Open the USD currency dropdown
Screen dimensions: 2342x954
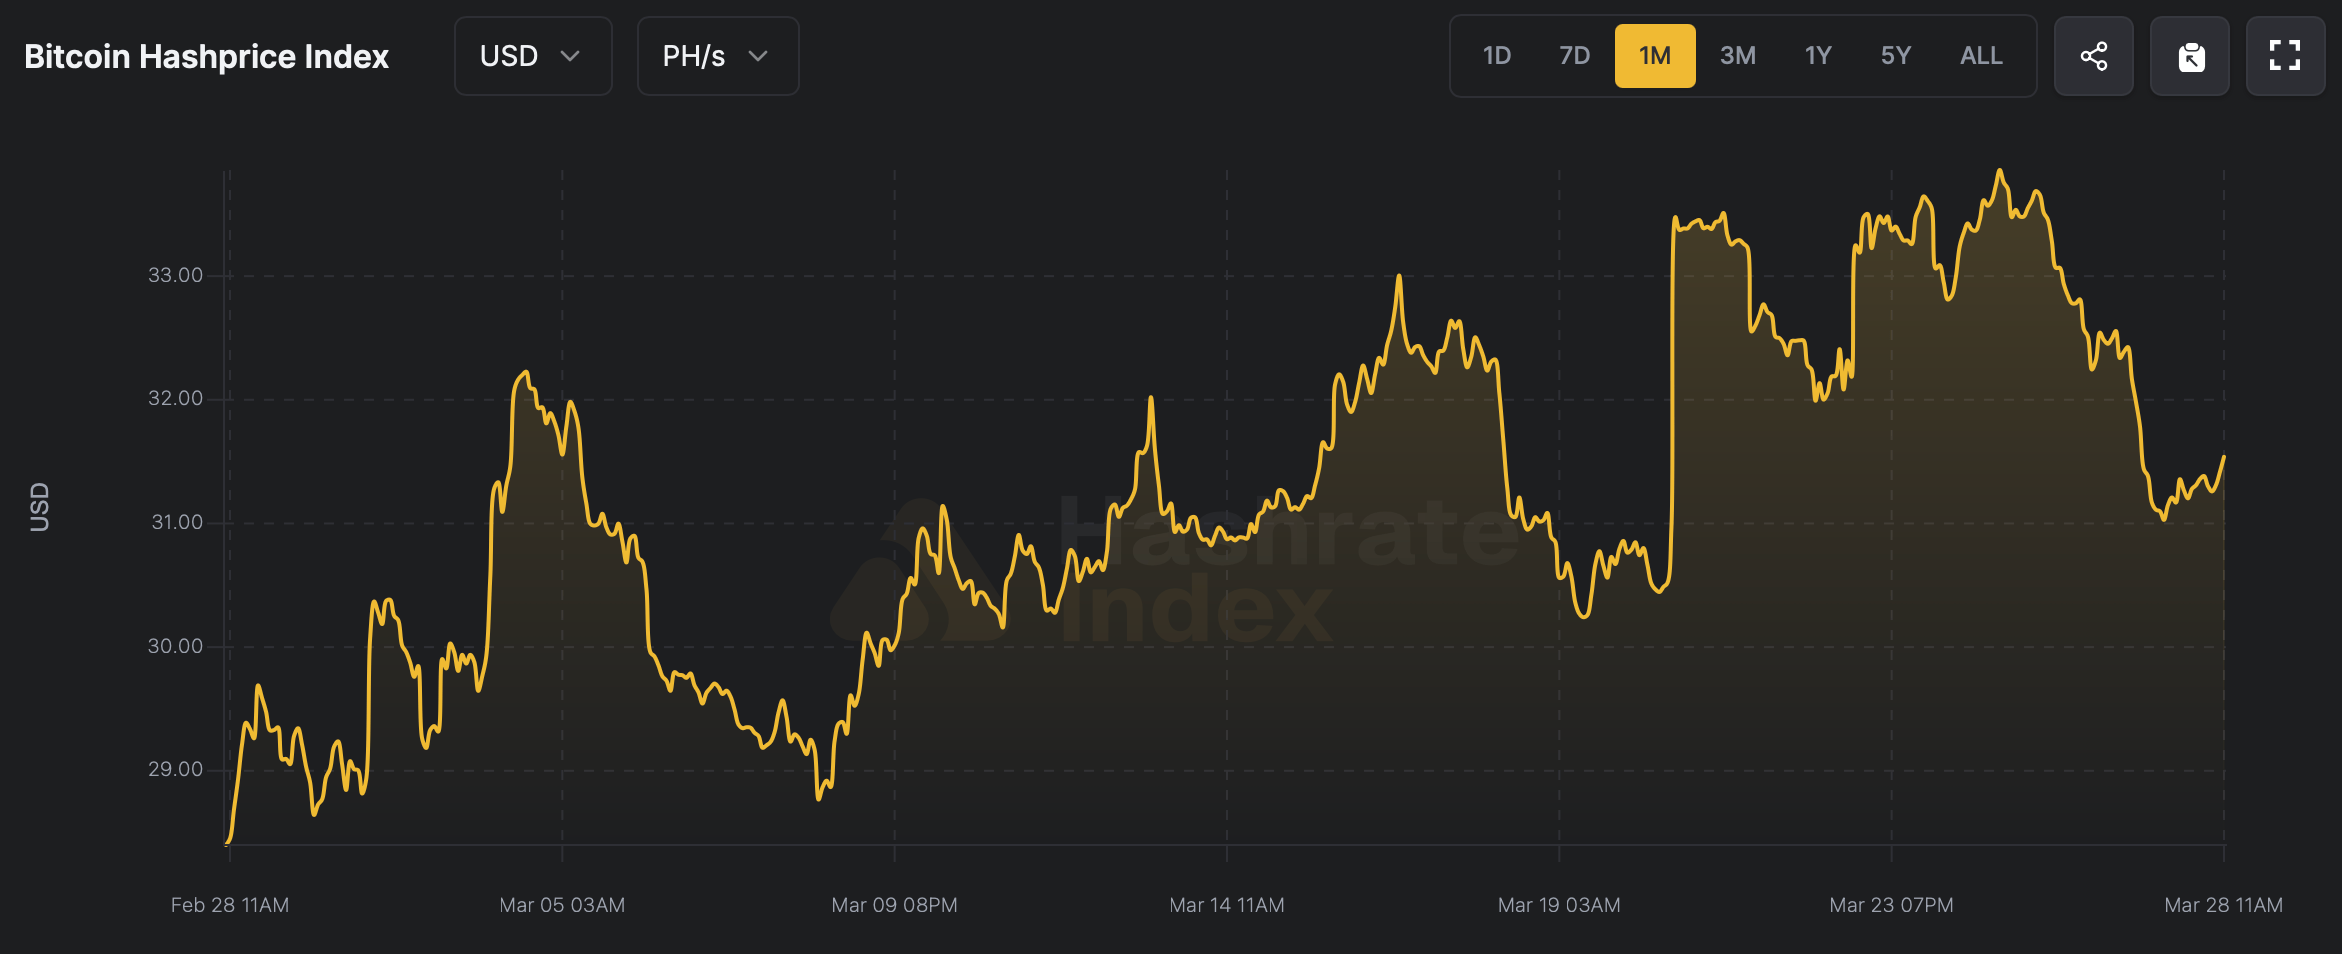[x=532, y=56]
